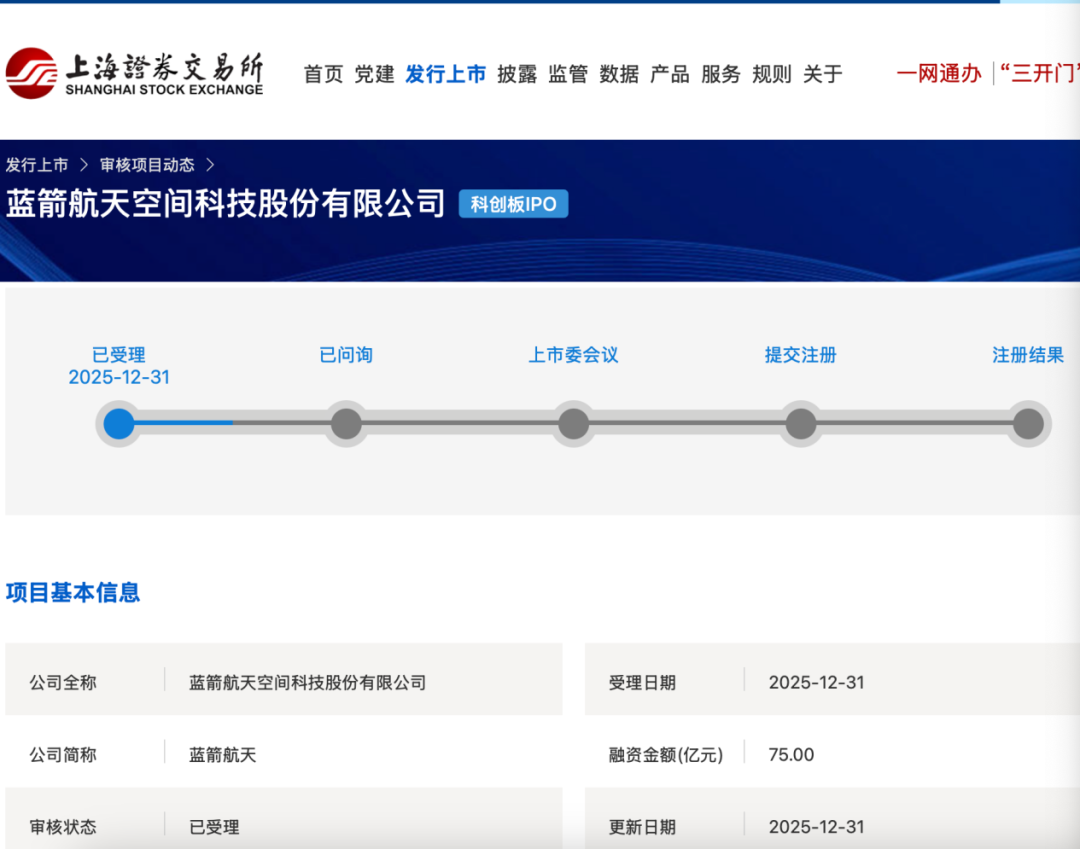Click the 一网通办 link
Screen dimensions: 1080x849
(938, 73)
